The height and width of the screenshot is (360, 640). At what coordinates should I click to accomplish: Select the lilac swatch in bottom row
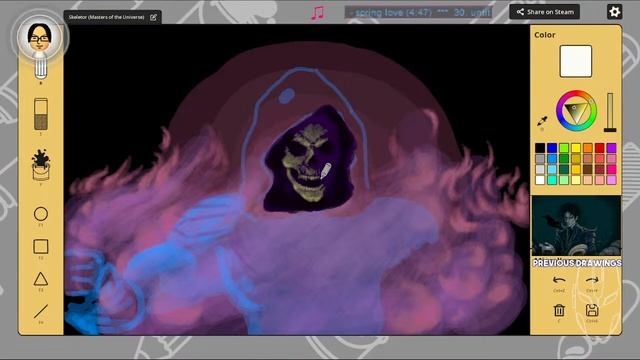click(x=611, y=180)
